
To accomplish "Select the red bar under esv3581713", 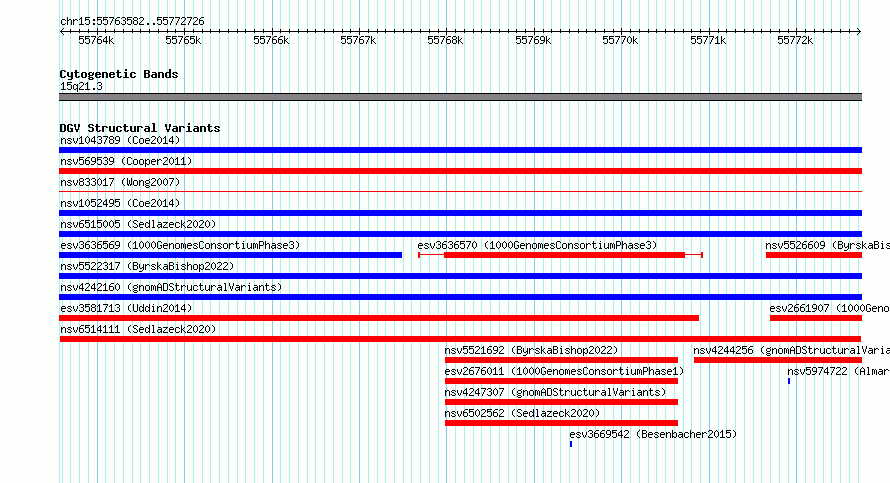I will point(379,318).
